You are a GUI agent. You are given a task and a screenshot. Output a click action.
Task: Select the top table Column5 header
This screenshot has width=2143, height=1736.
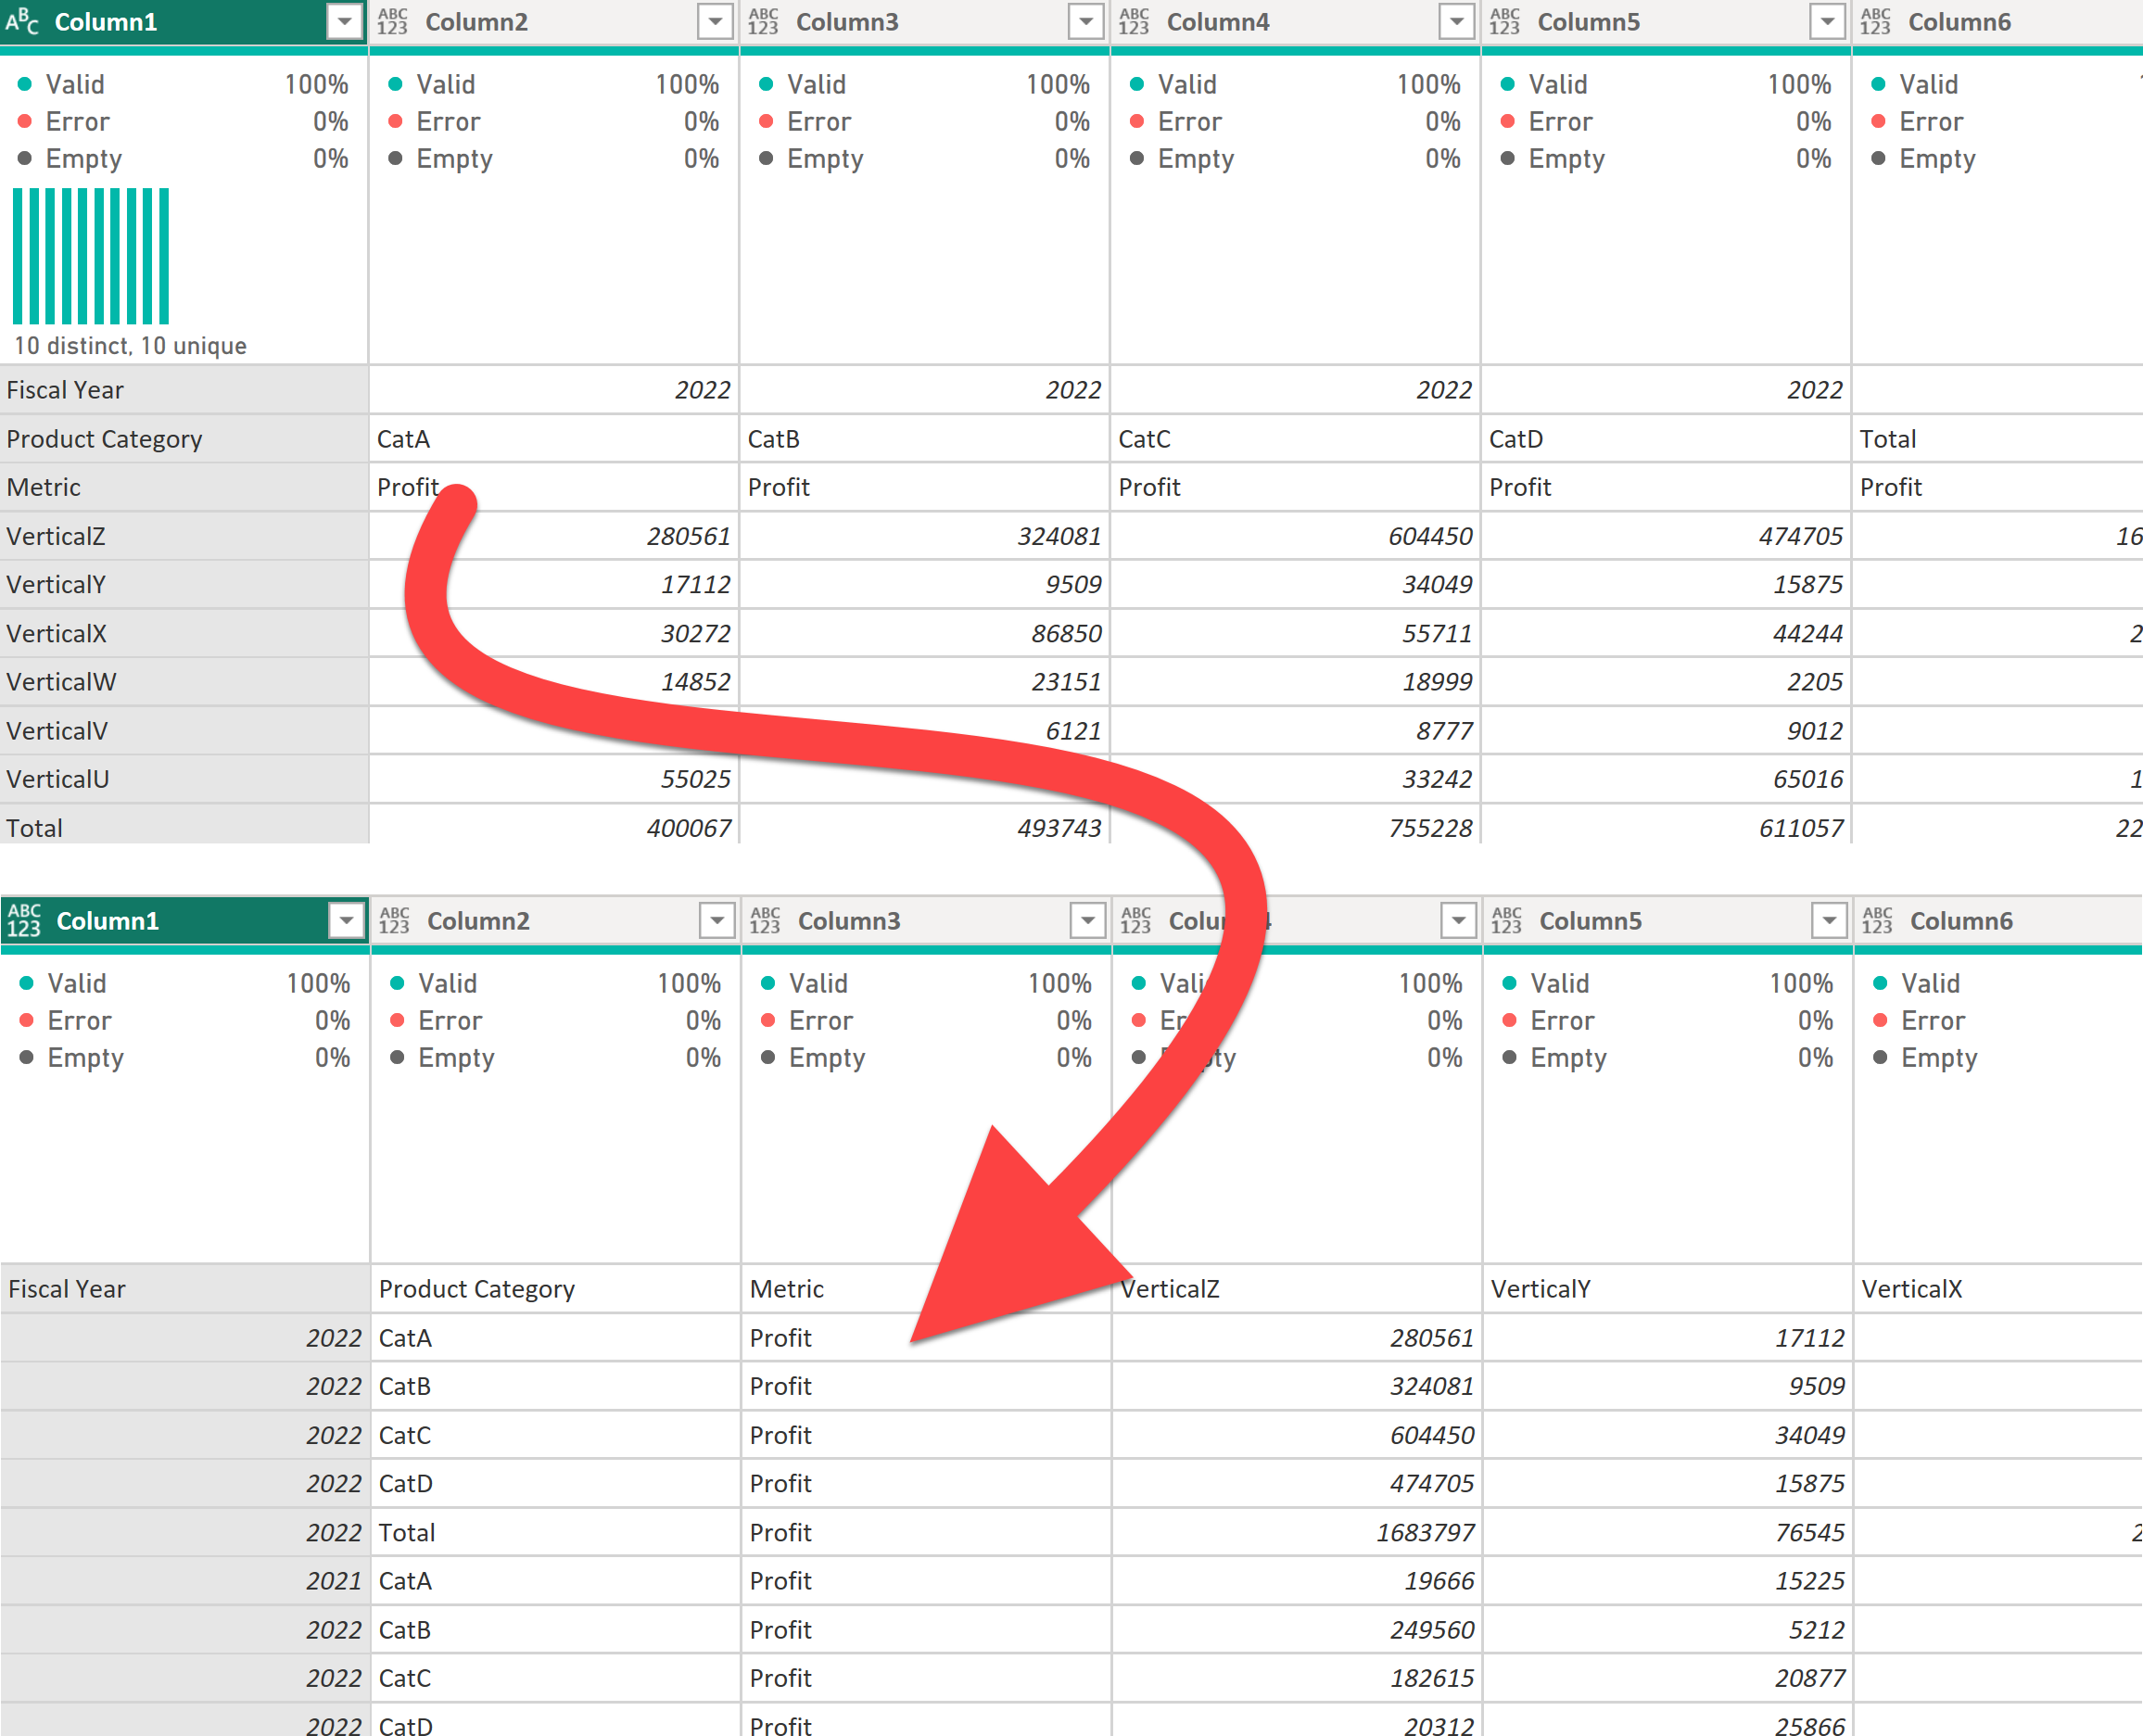[x=1666, y=21]
